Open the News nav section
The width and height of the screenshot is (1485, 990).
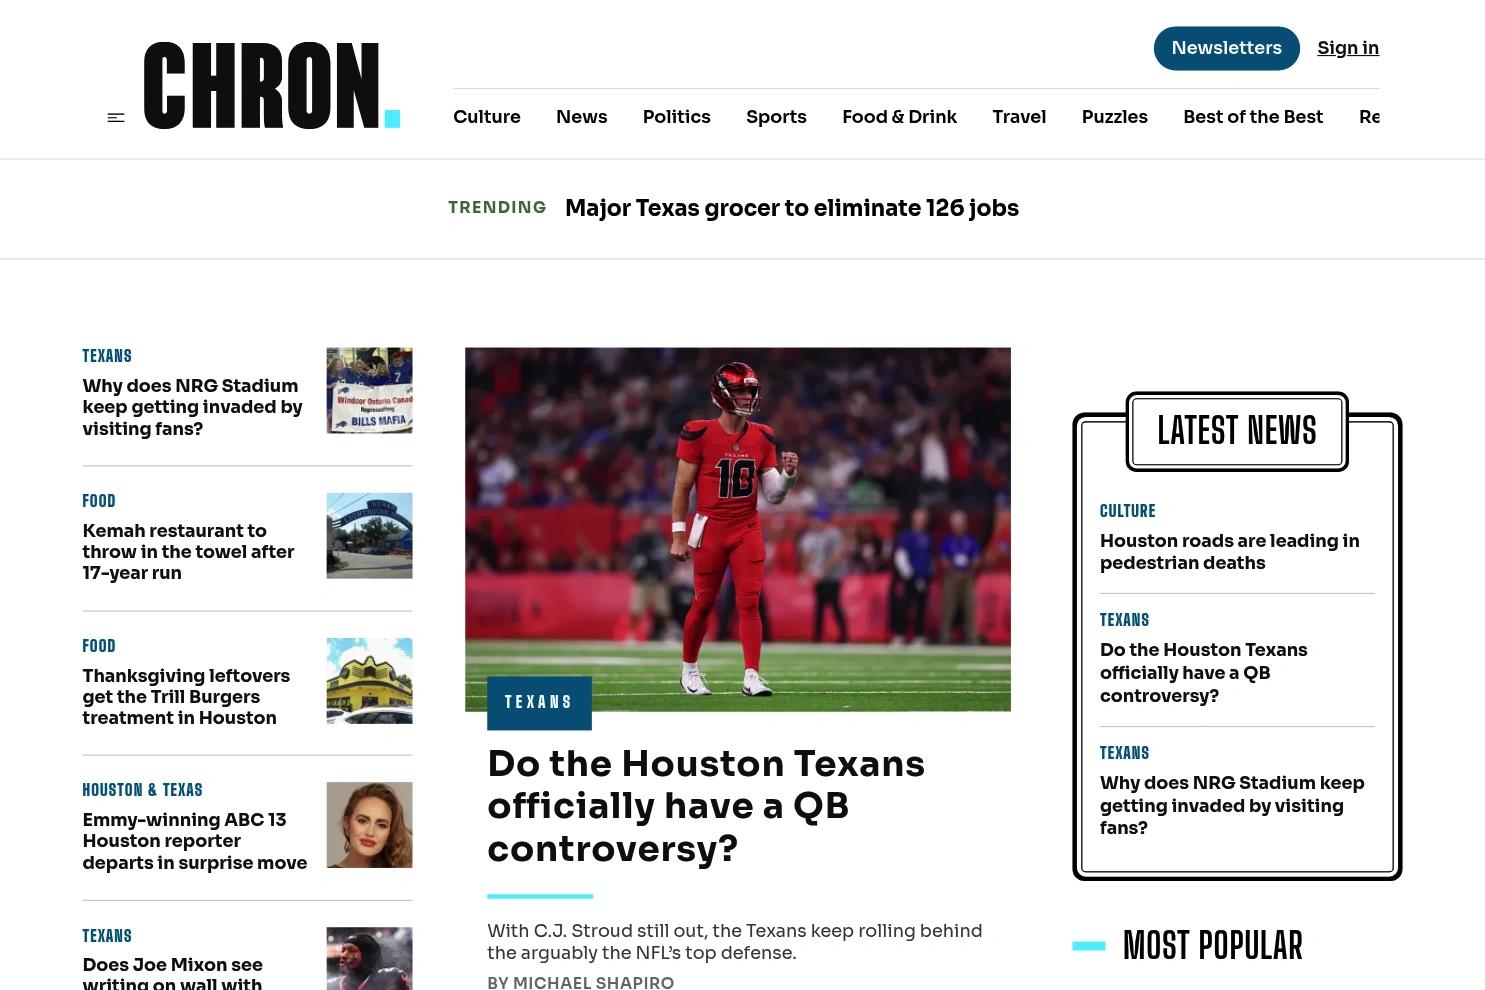click(582, 117)
